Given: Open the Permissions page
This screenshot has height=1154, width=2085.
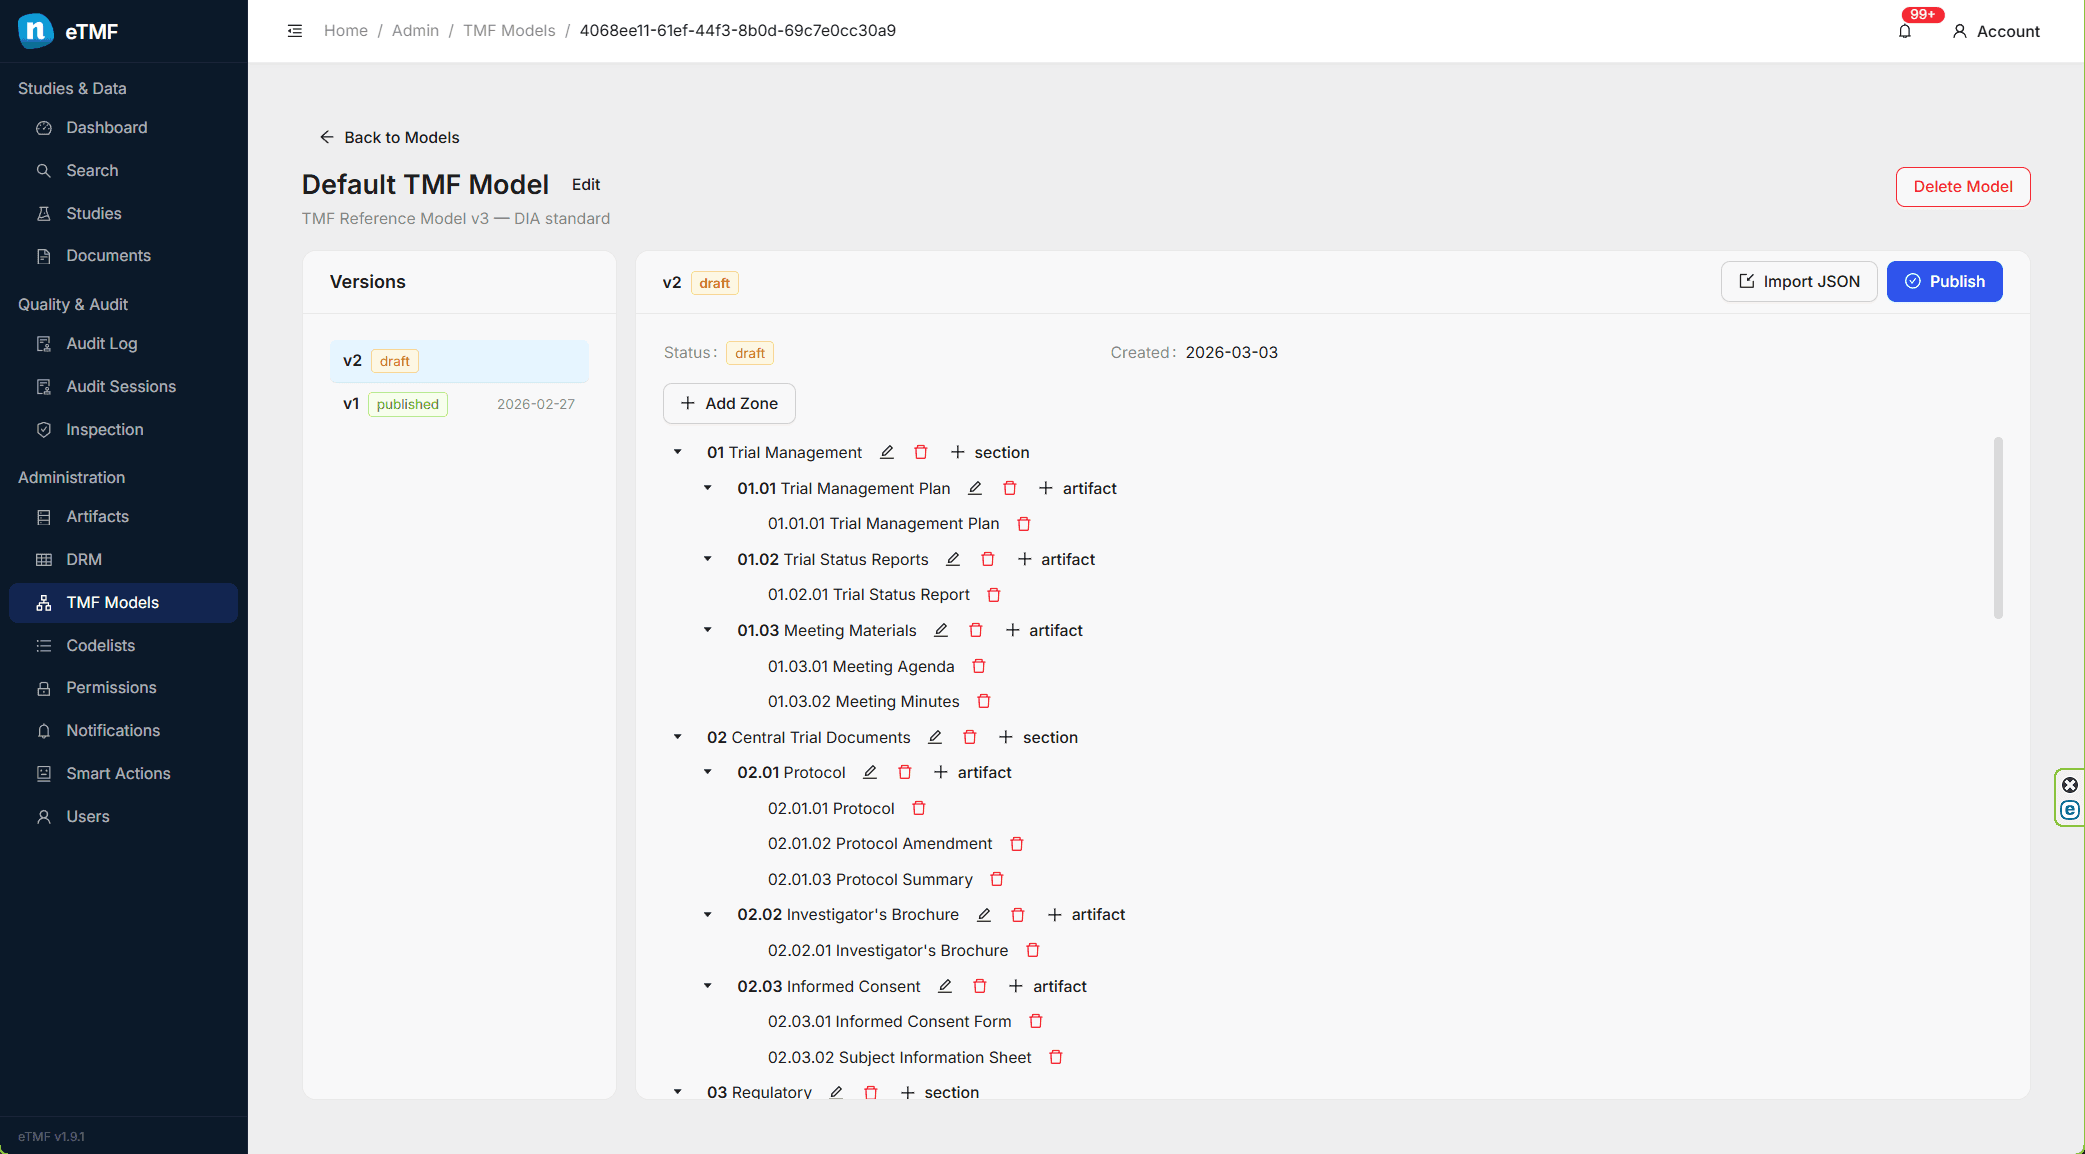Looking at the screenshot, I should pyautogui.click(x=123, y=688).
